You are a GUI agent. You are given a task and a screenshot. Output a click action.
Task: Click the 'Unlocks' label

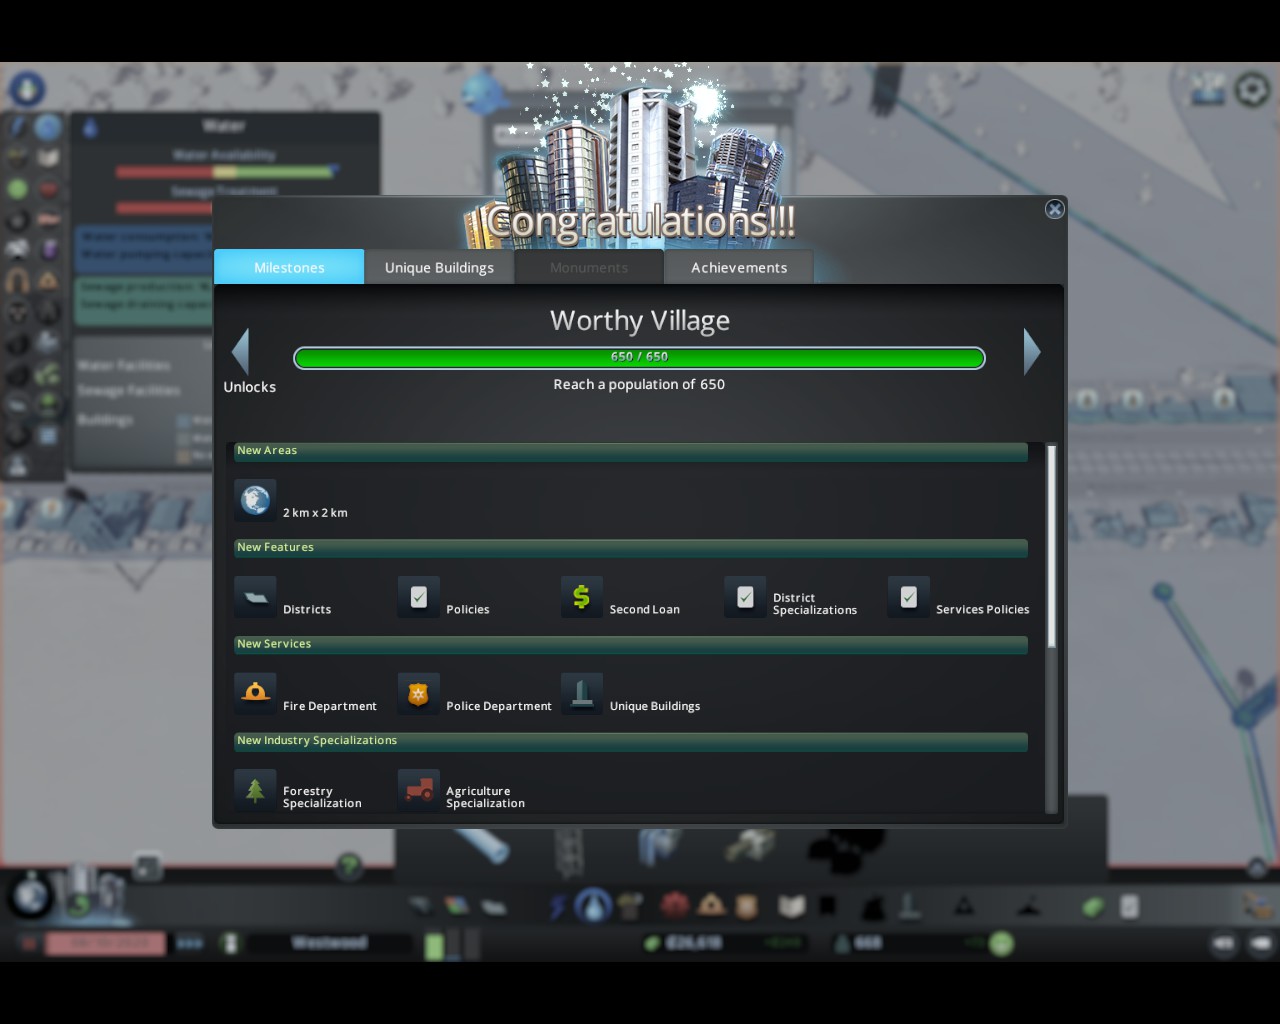[249, 387]
